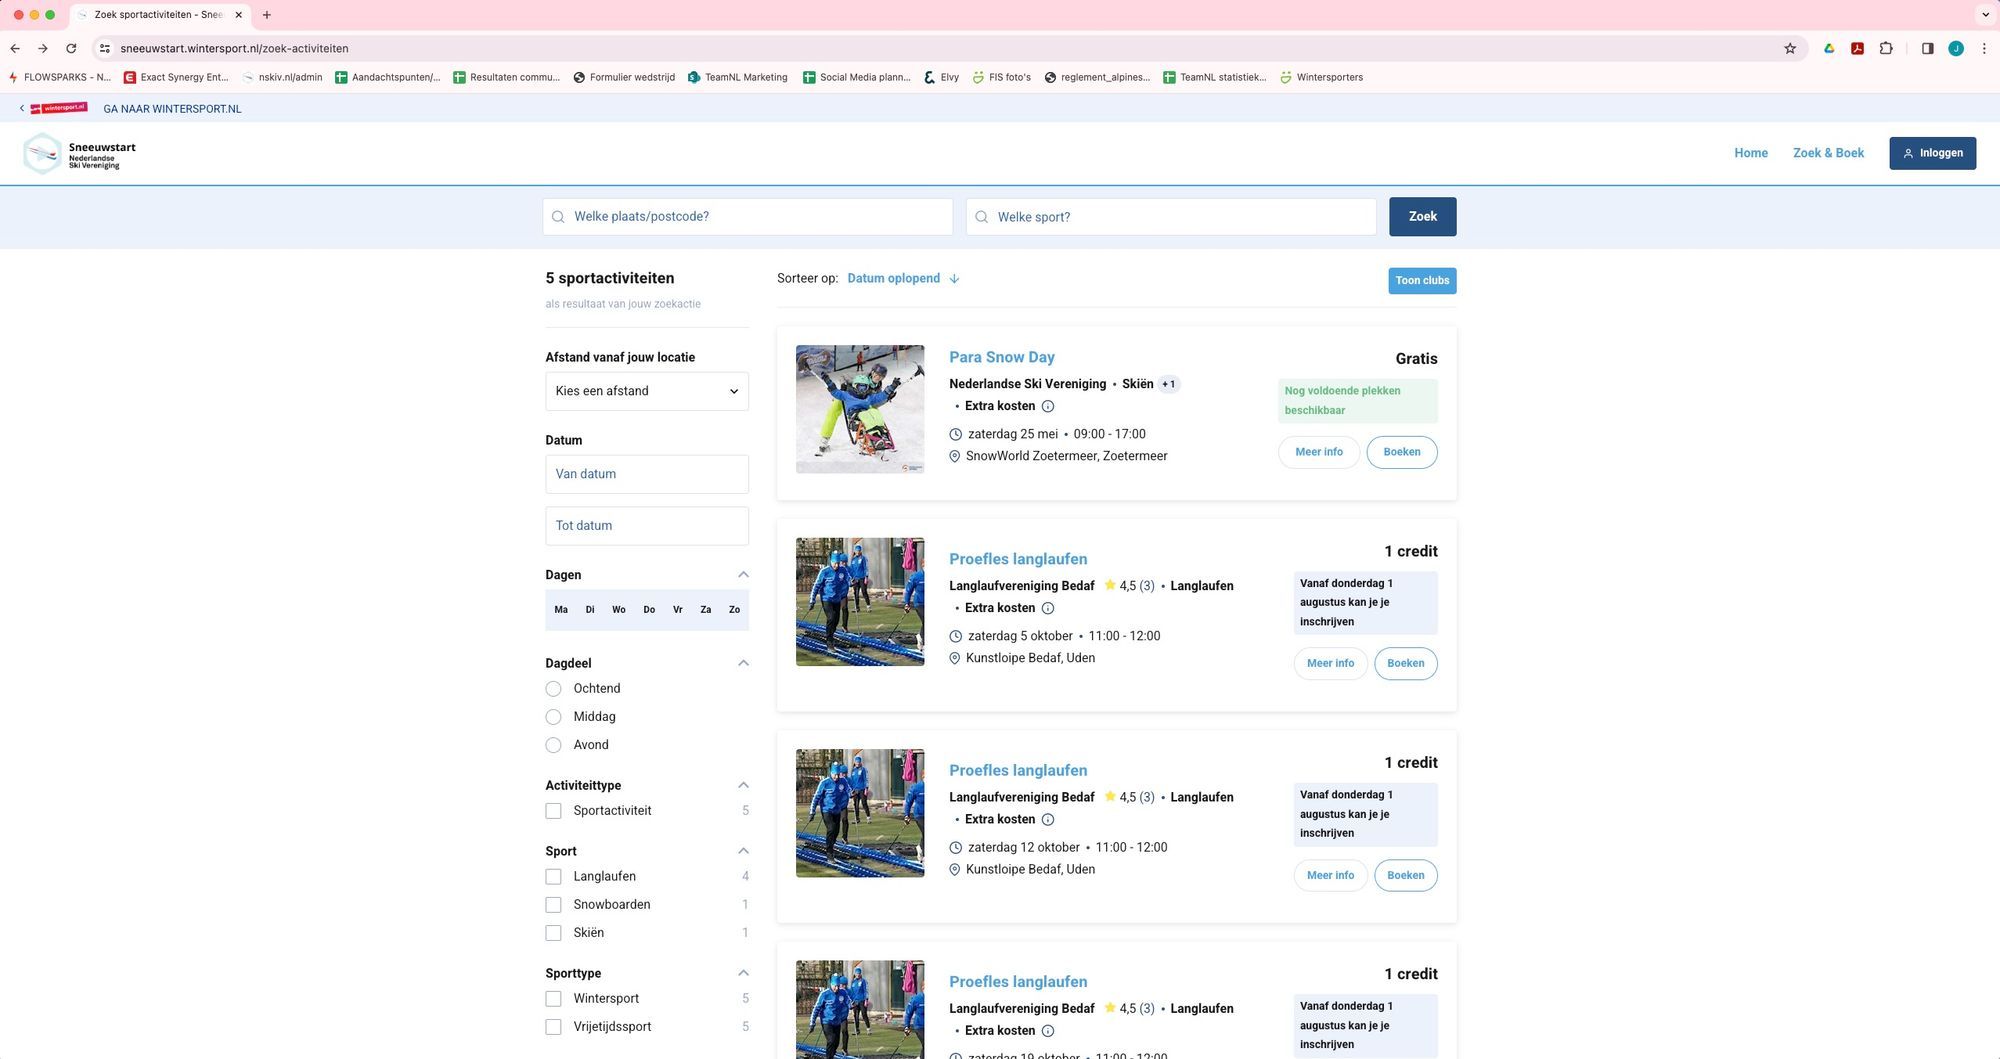Open the tab search dropdown arrow
The height and width of the screenshot is (1059, 2000).
click(x=1985, y=15)
